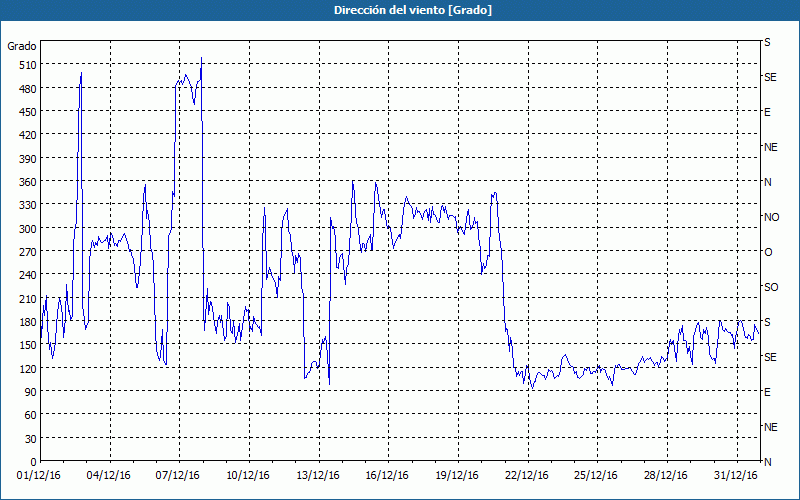
Task: Select the N compass label level with 0
Action: (x=767, y=462)
